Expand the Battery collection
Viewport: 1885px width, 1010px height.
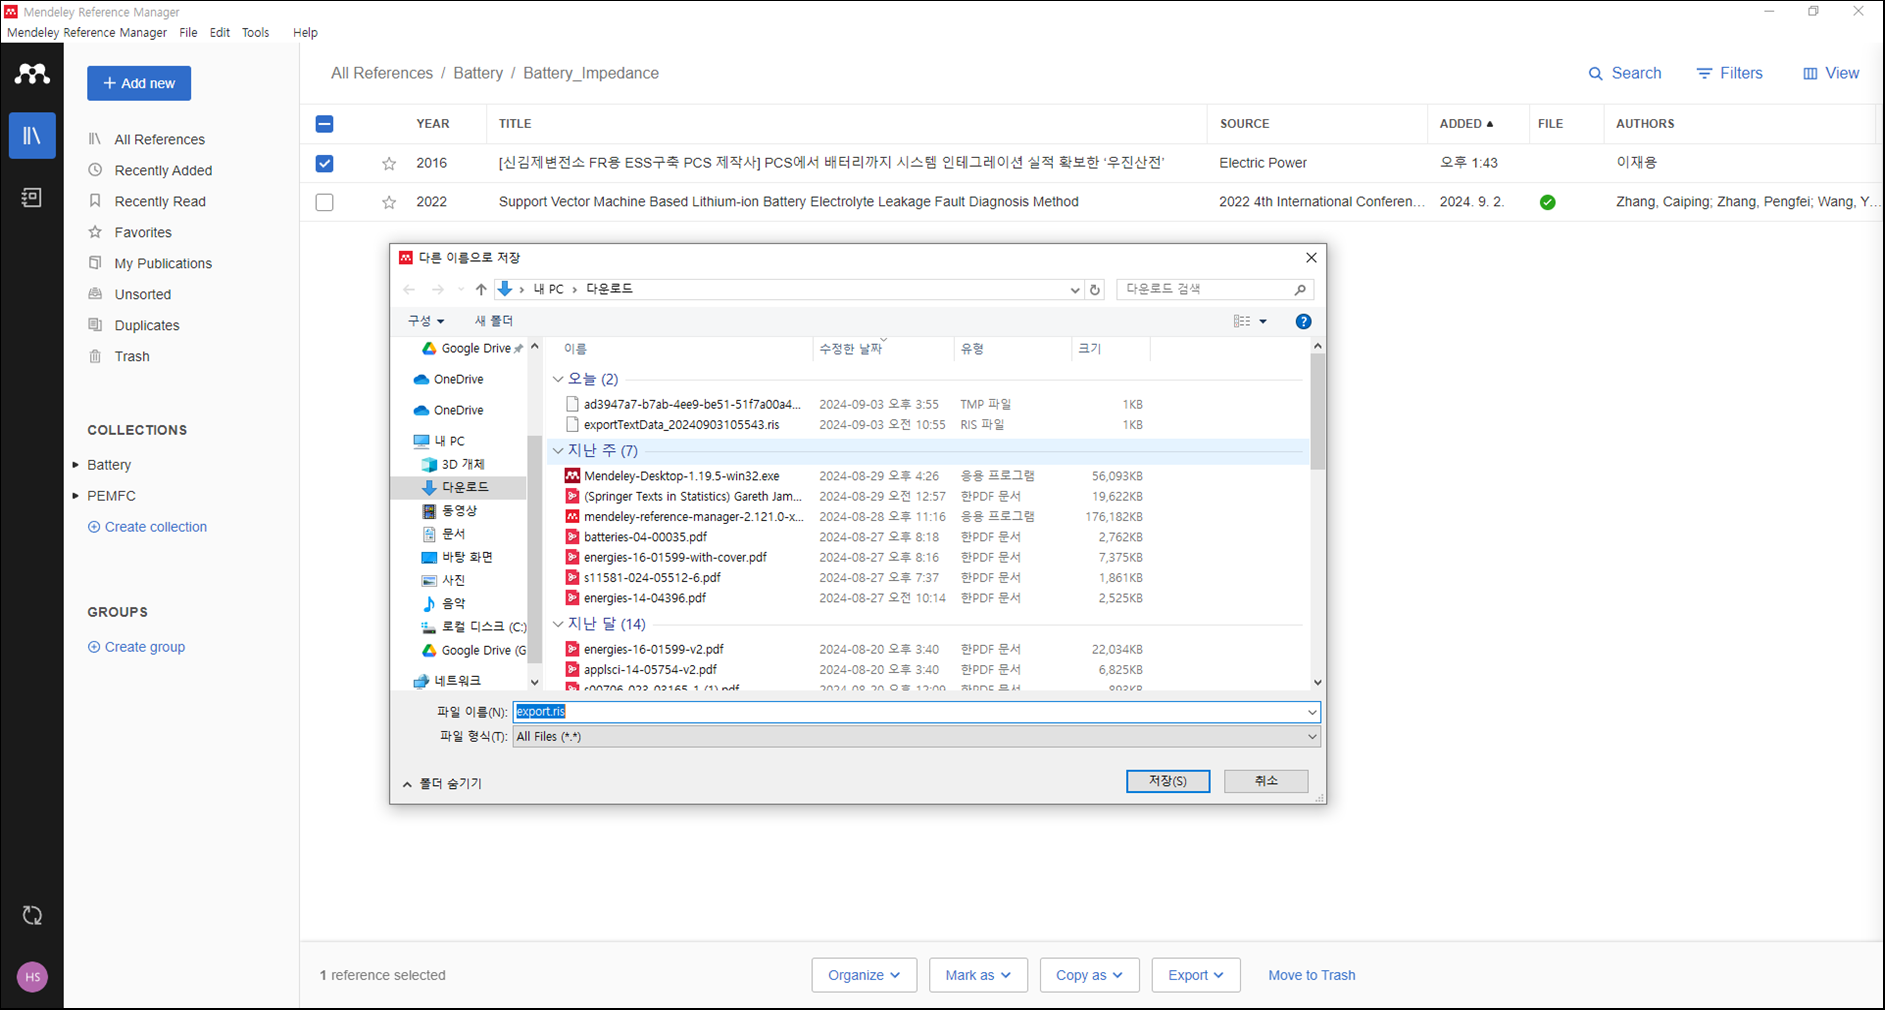pos(76,465)
